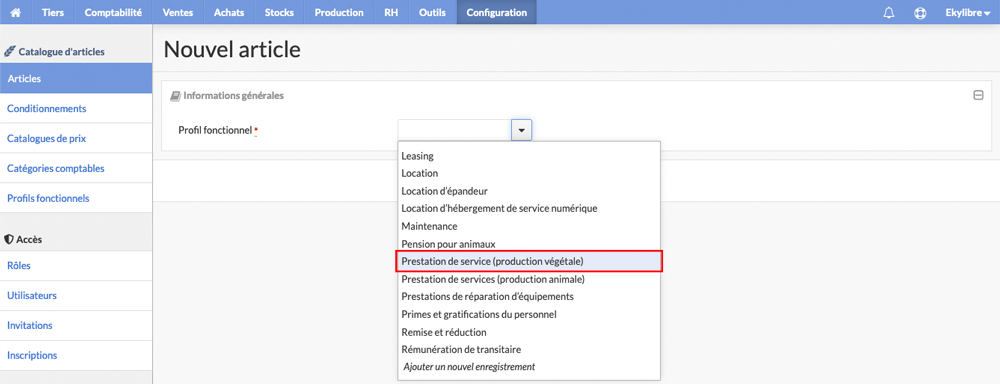Choose Location d'hébergement de service numérique

point(529,208)
